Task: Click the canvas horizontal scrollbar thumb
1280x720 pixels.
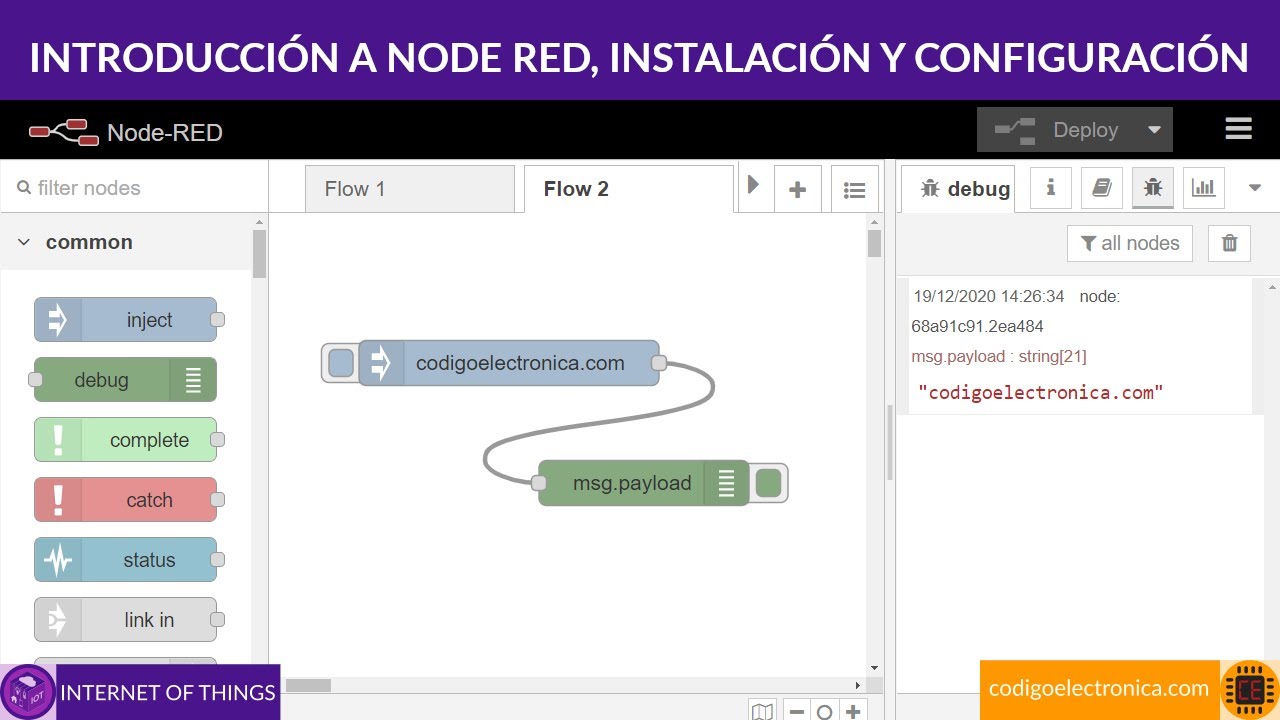Action: pos(308,685)
